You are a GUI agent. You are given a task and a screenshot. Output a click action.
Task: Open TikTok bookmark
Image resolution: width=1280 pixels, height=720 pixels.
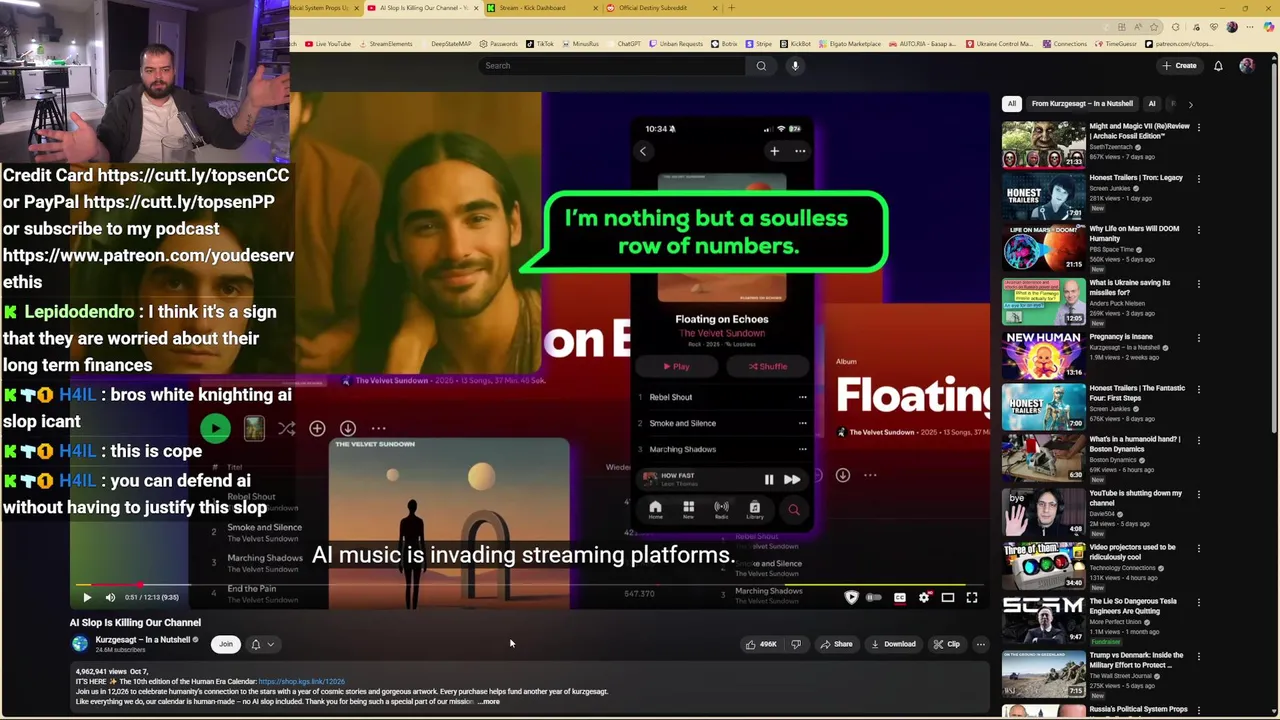(x=540, y=44)
